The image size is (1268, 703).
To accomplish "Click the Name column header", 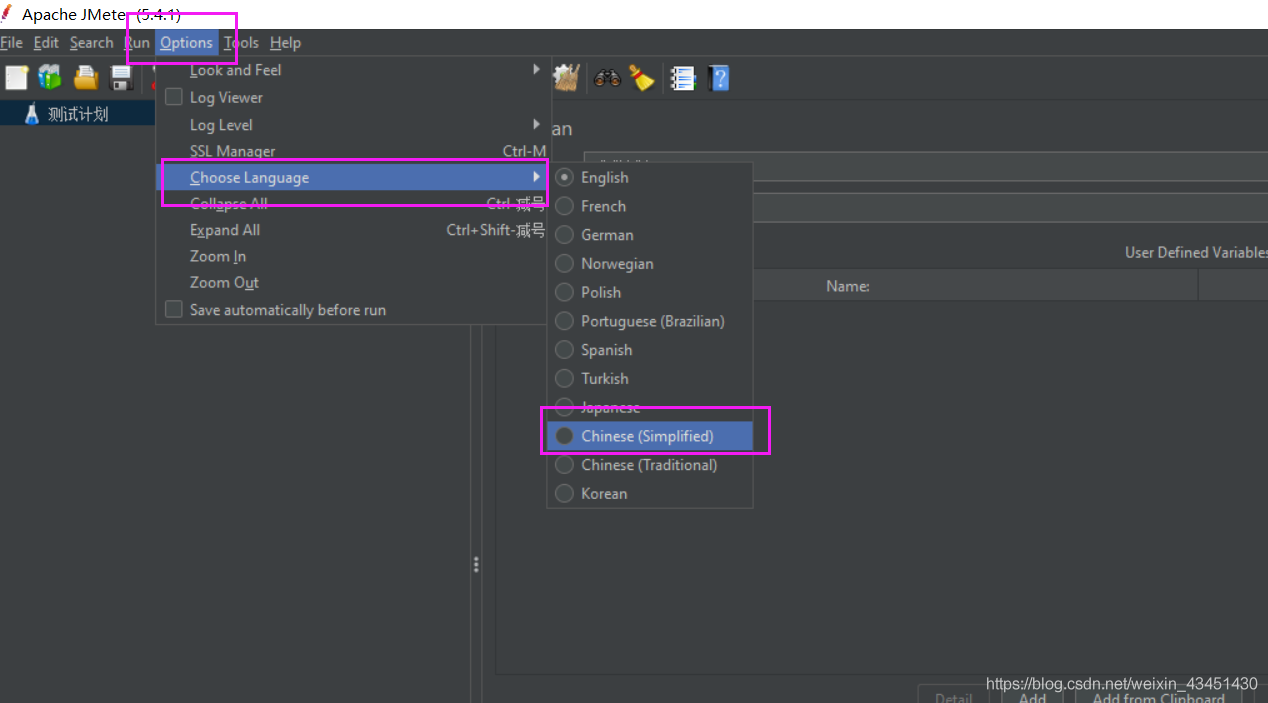I will (847, 286).
